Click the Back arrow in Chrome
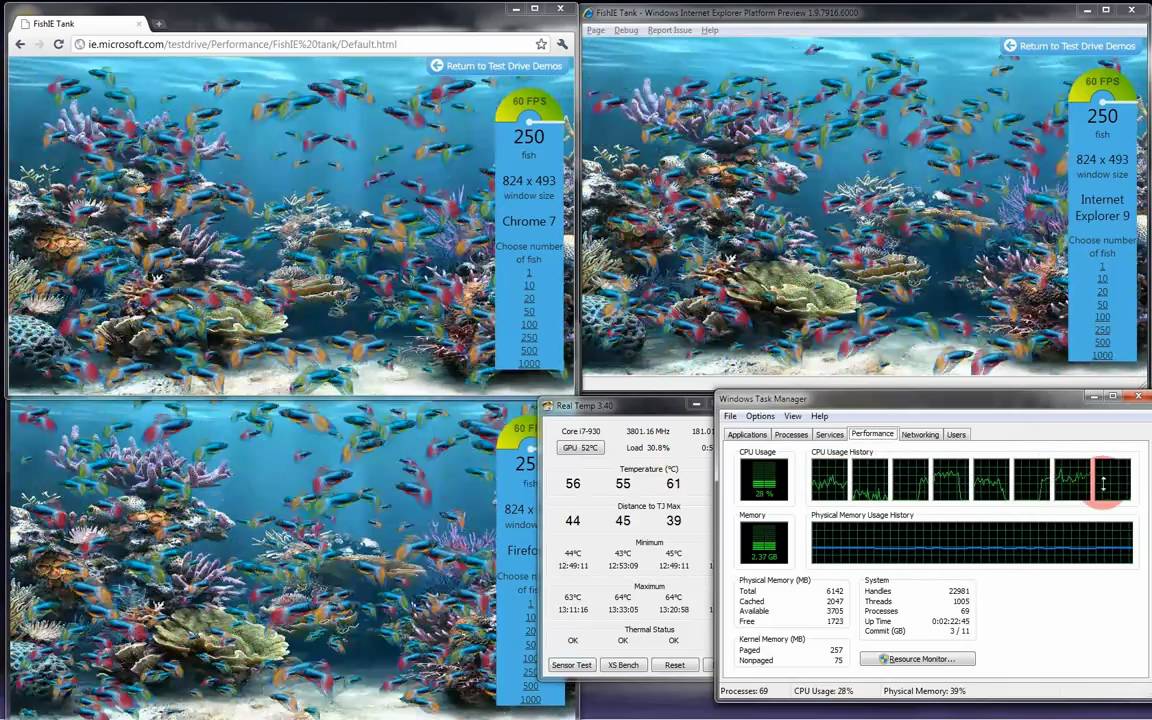 20,44
